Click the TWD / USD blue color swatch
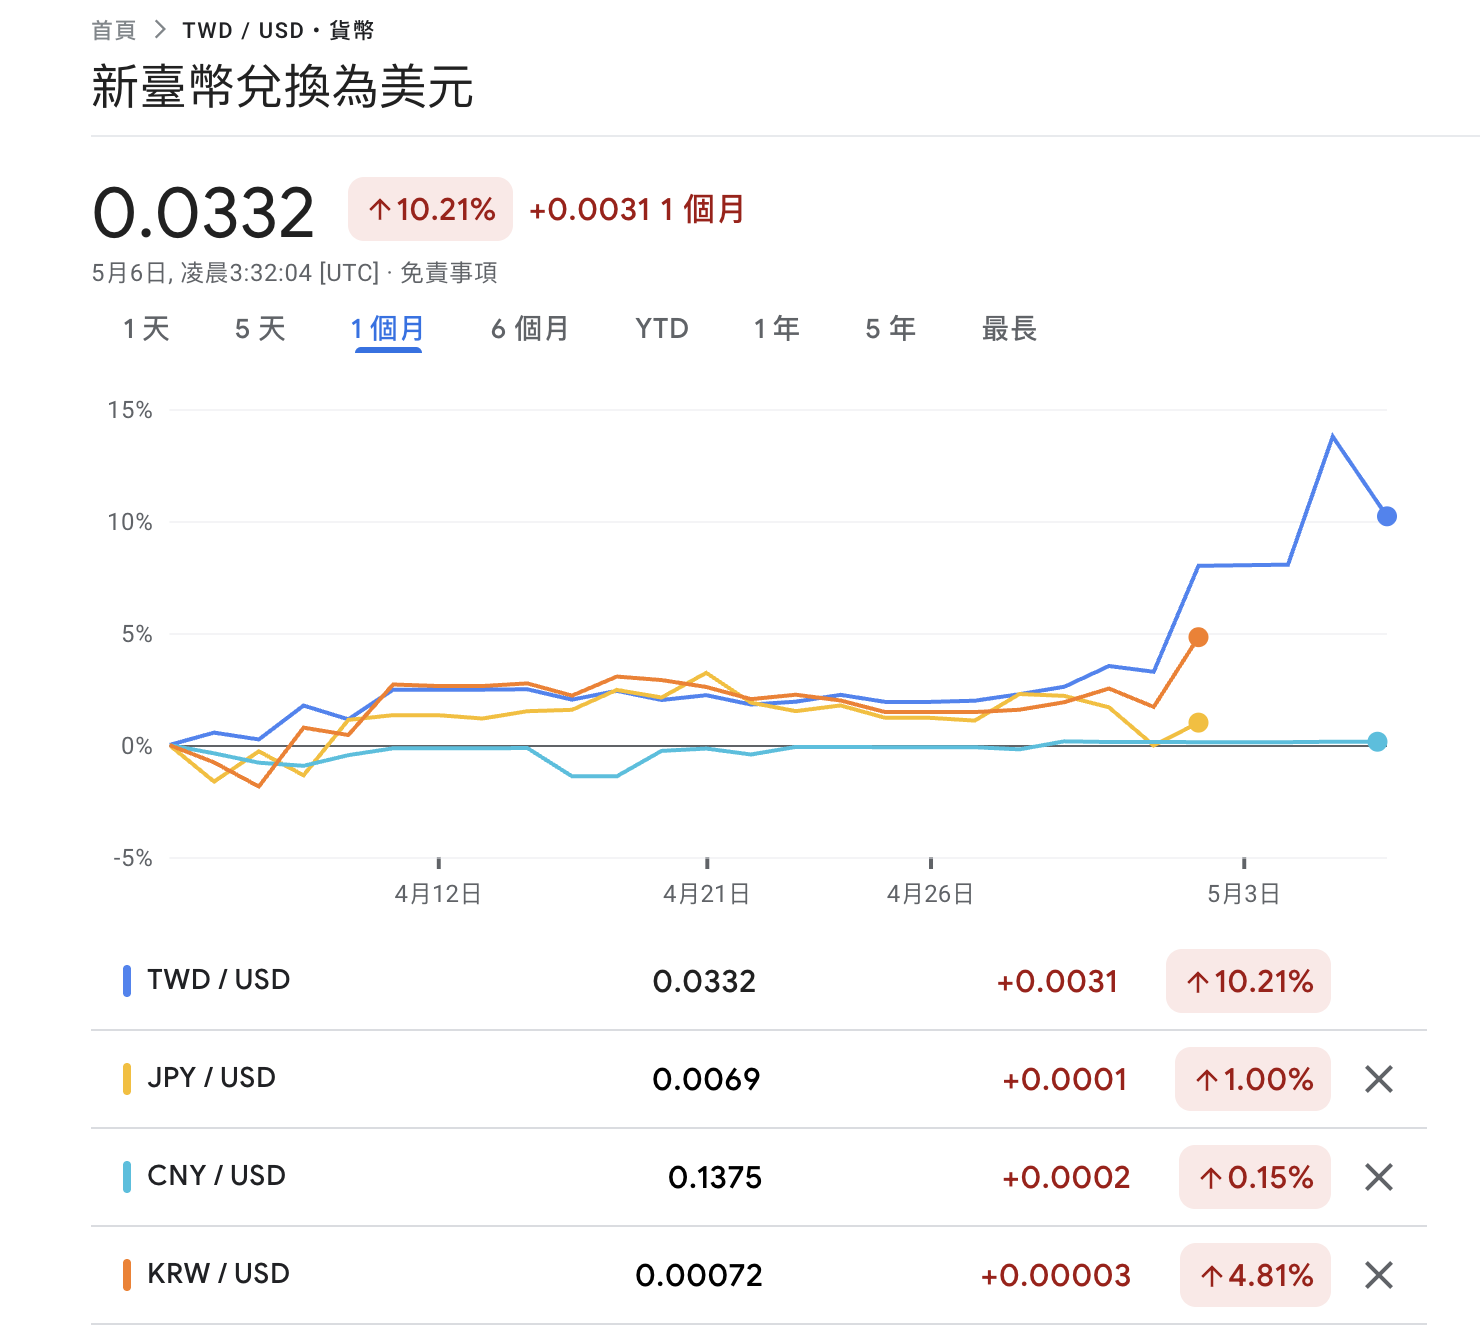 (x=127, y=981)
